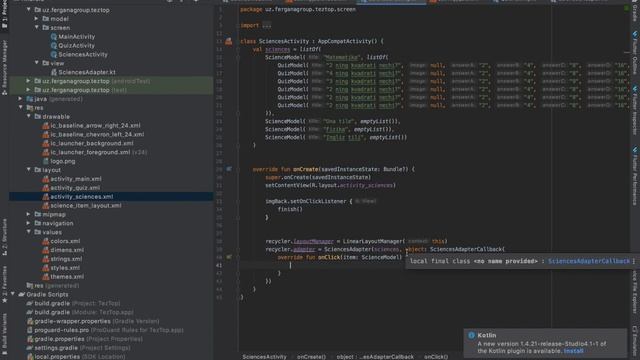Viewport: 640px width, 360px height.
Task: Expand the androidTest package node
Action: [29, 81]
